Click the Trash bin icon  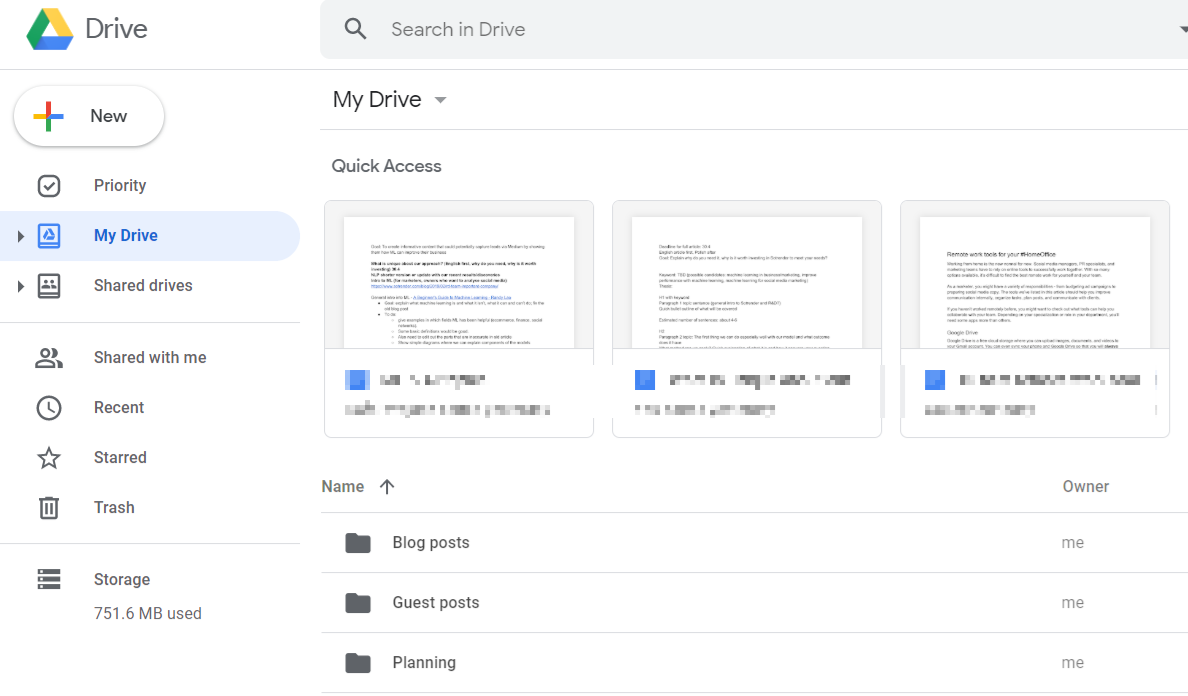(x=48, y=508)
